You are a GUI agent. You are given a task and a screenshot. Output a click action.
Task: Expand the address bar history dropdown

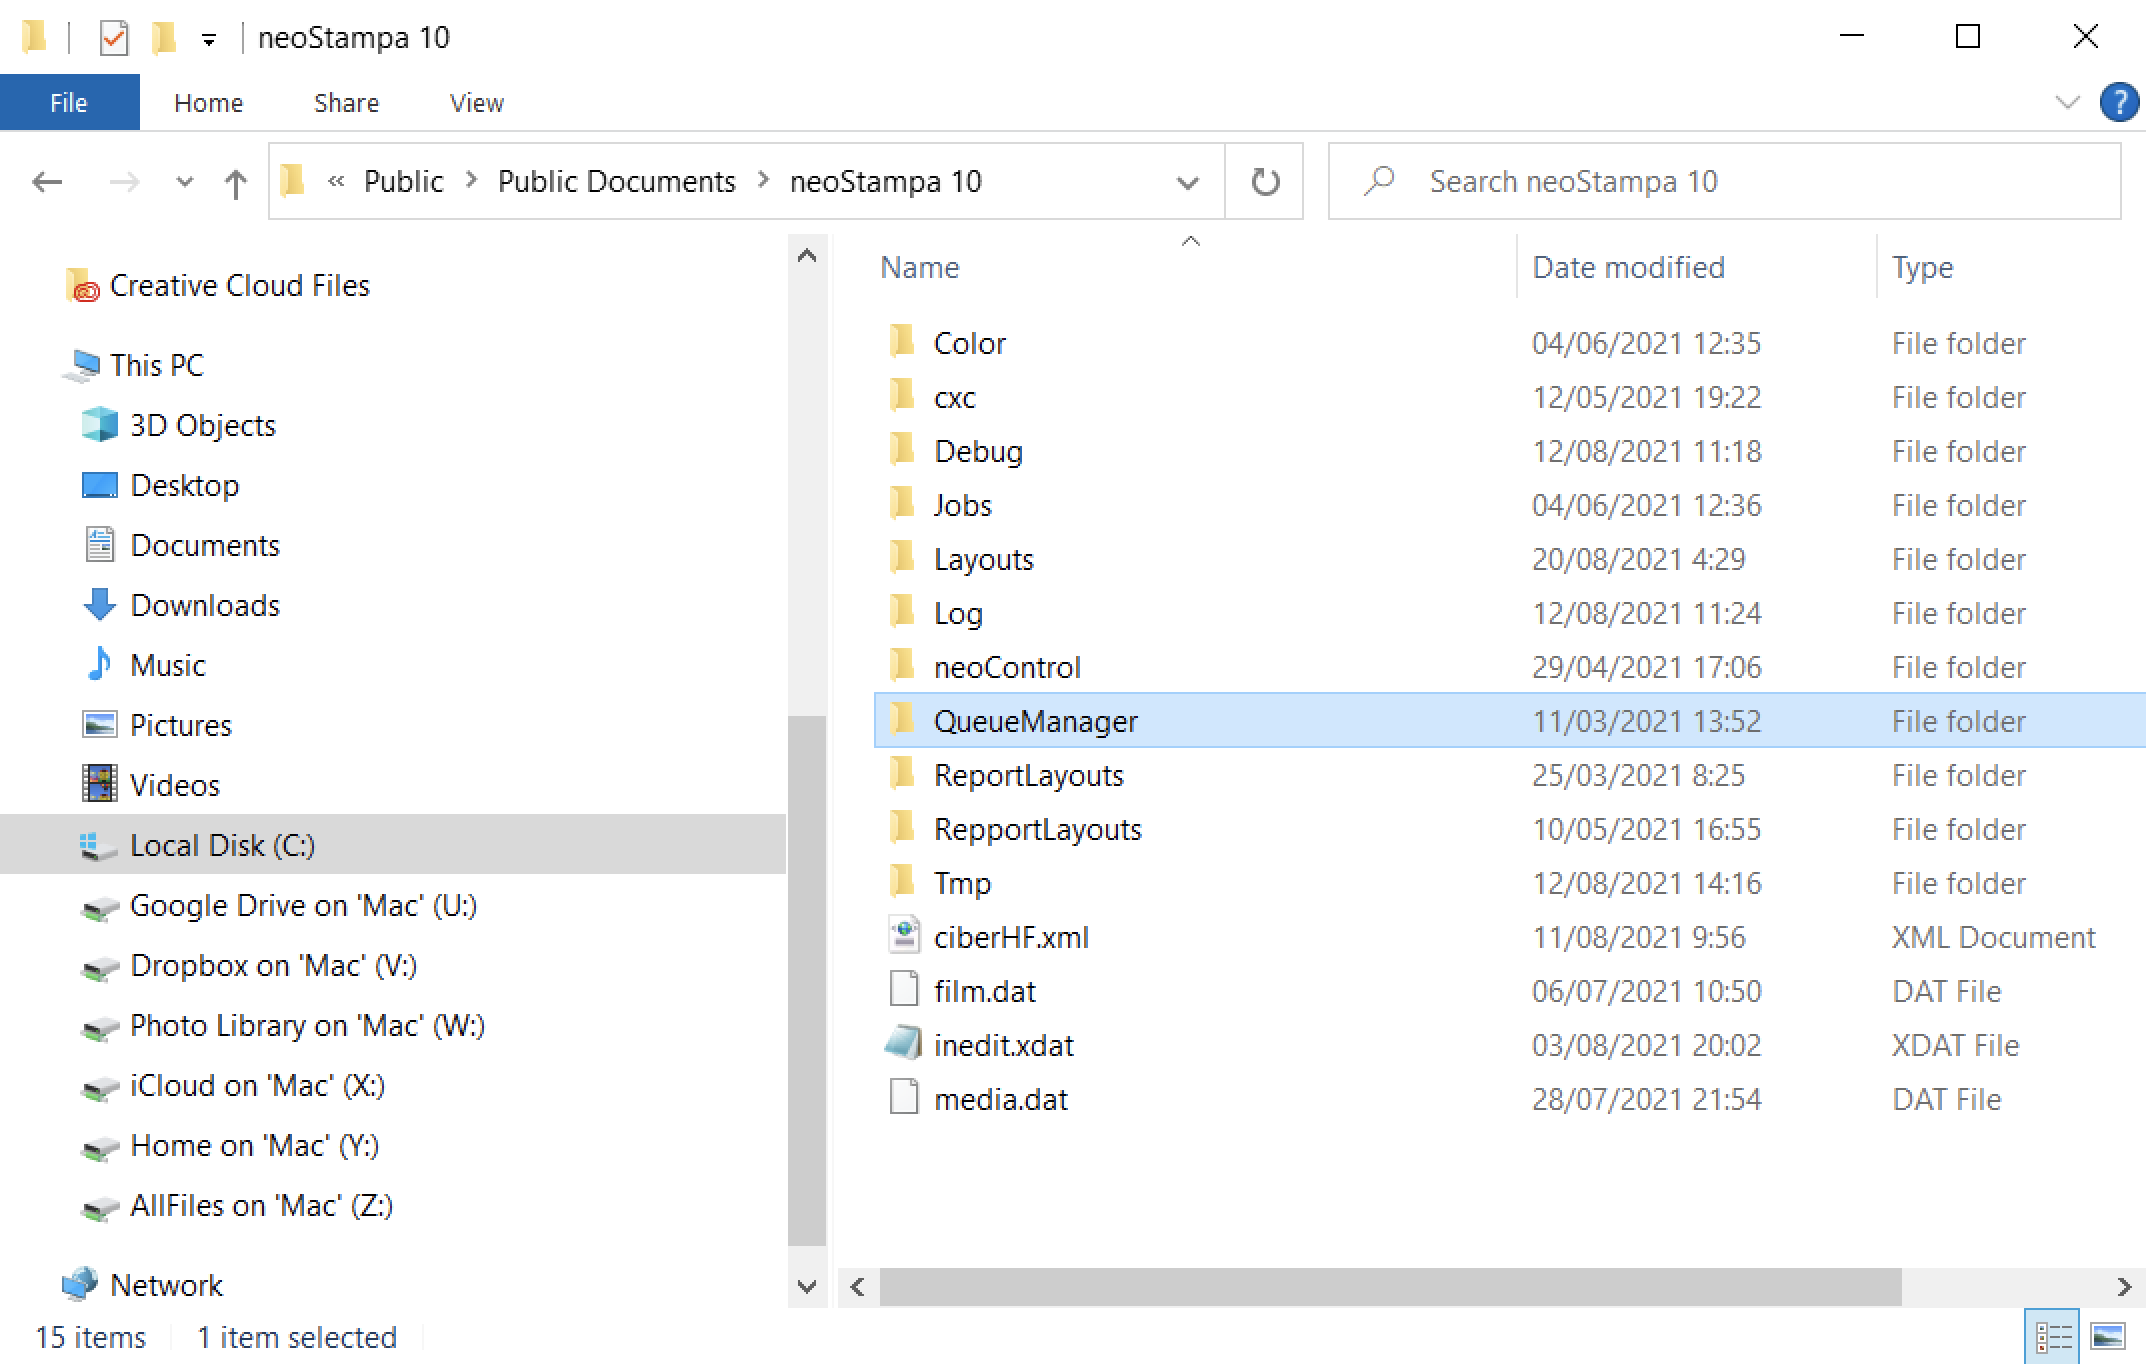coord(1187,183)
